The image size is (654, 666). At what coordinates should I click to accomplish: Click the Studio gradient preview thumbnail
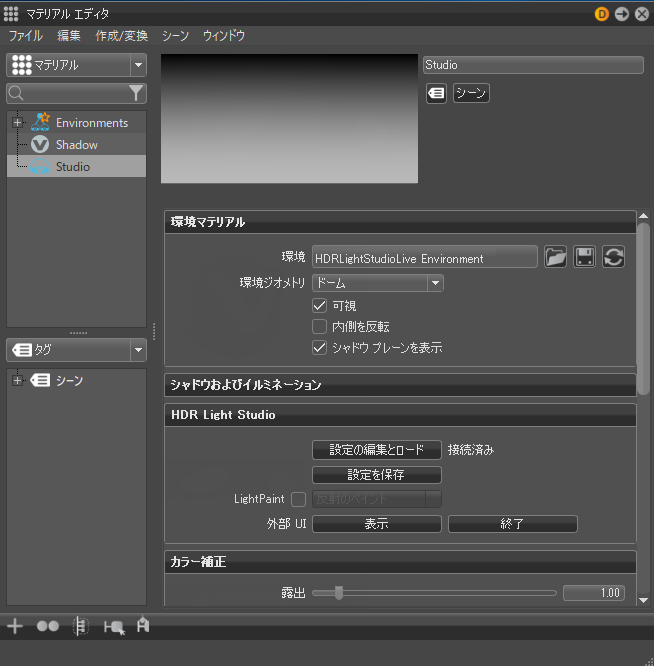(x=289, y=119)
